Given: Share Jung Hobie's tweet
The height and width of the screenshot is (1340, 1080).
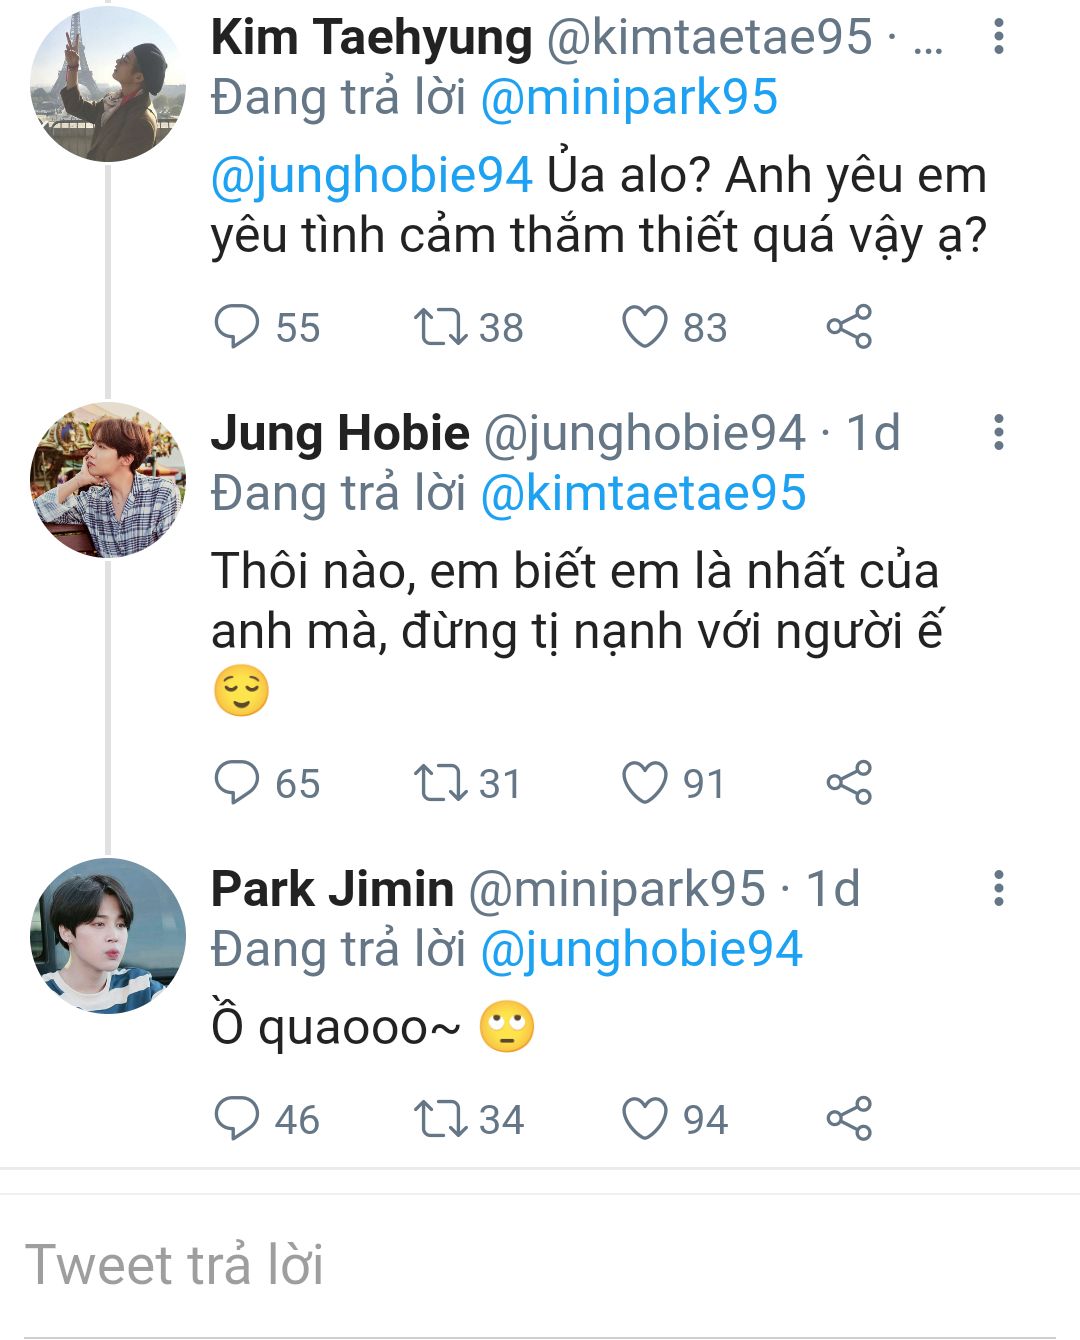Looking at the screenshot, I should click(x=849, y=783).
